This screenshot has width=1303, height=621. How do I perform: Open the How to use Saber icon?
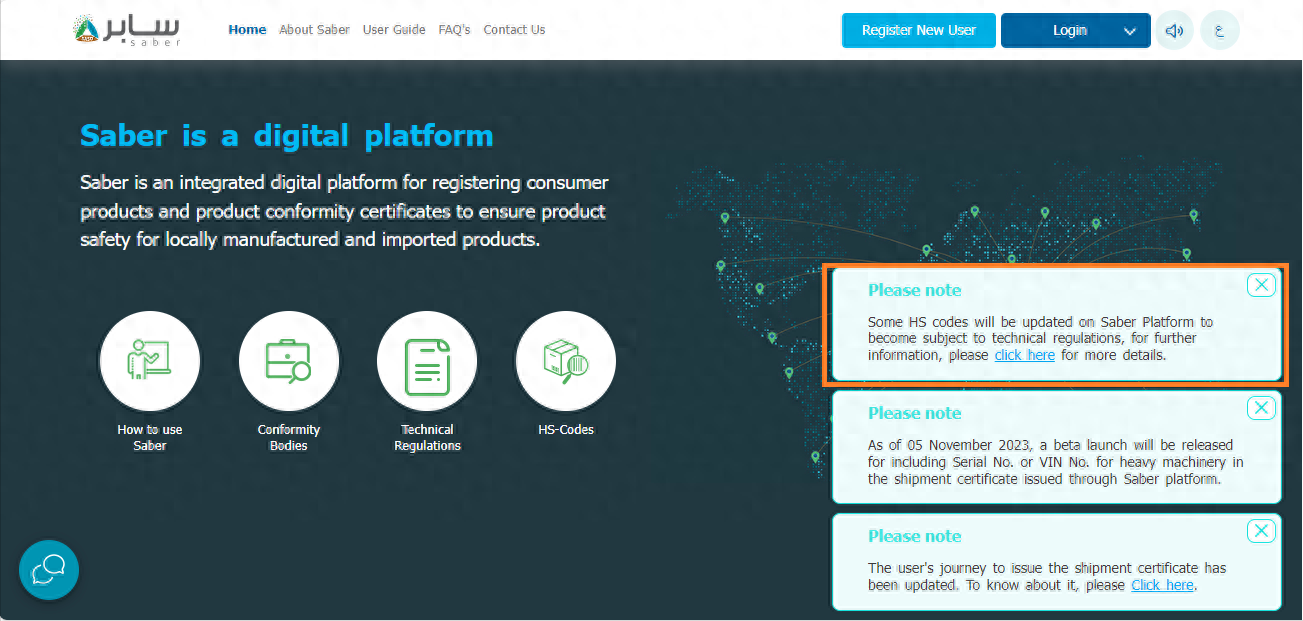point(150,361)
